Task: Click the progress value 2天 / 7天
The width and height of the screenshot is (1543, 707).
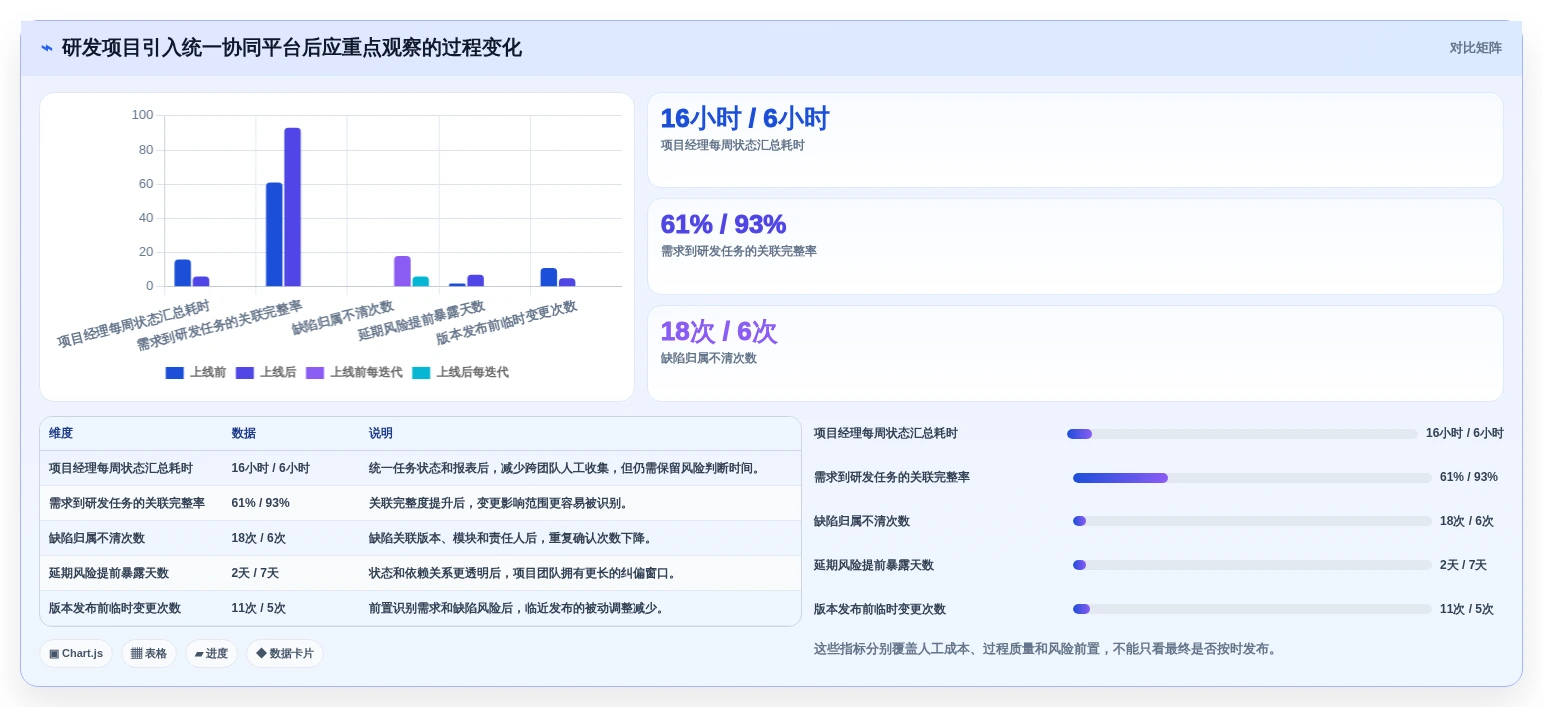Action: click(x=1463, y=565)
